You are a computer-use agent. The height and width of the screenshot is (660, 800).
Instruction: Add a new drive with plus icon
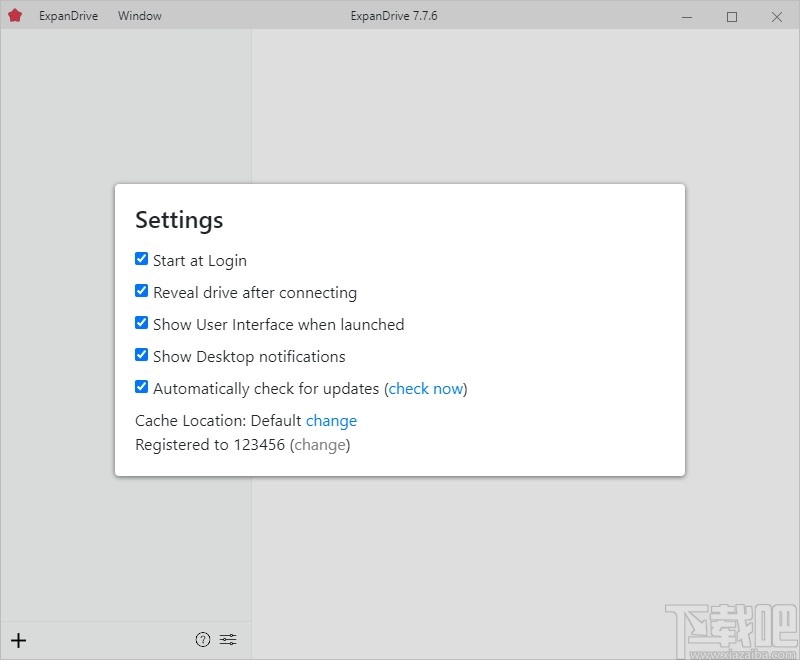(18, 640)
